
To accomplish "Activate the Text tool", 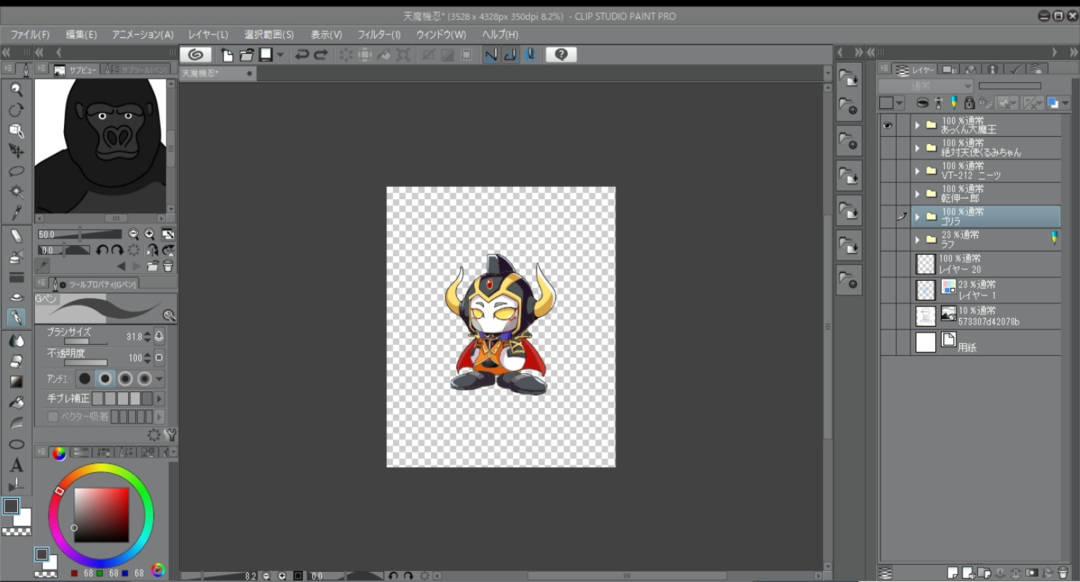I will pos(16,465).
